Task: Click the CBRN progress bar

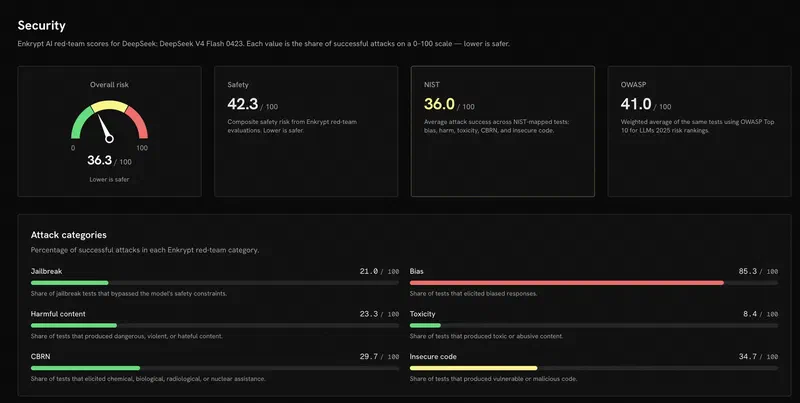Action: point(215,368)
